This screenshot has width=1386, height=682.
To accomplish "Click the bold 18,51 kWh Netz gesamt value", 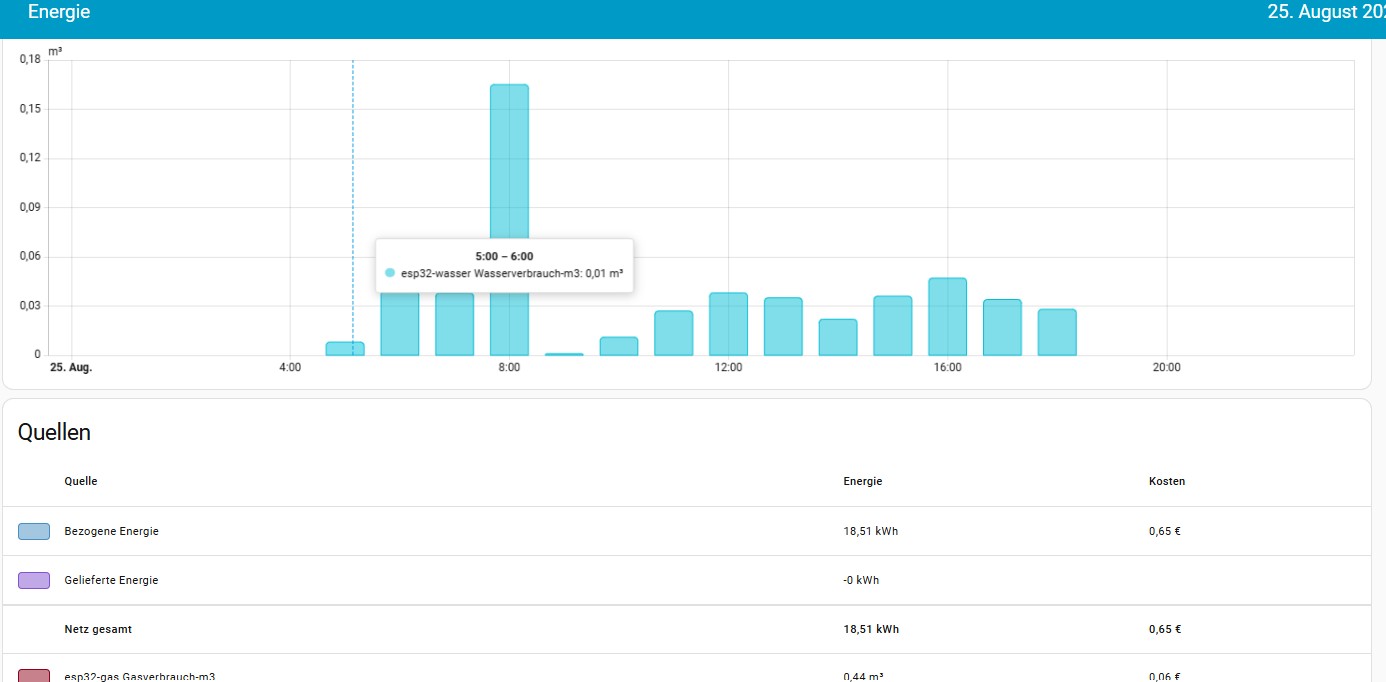I will click(871, 629).
